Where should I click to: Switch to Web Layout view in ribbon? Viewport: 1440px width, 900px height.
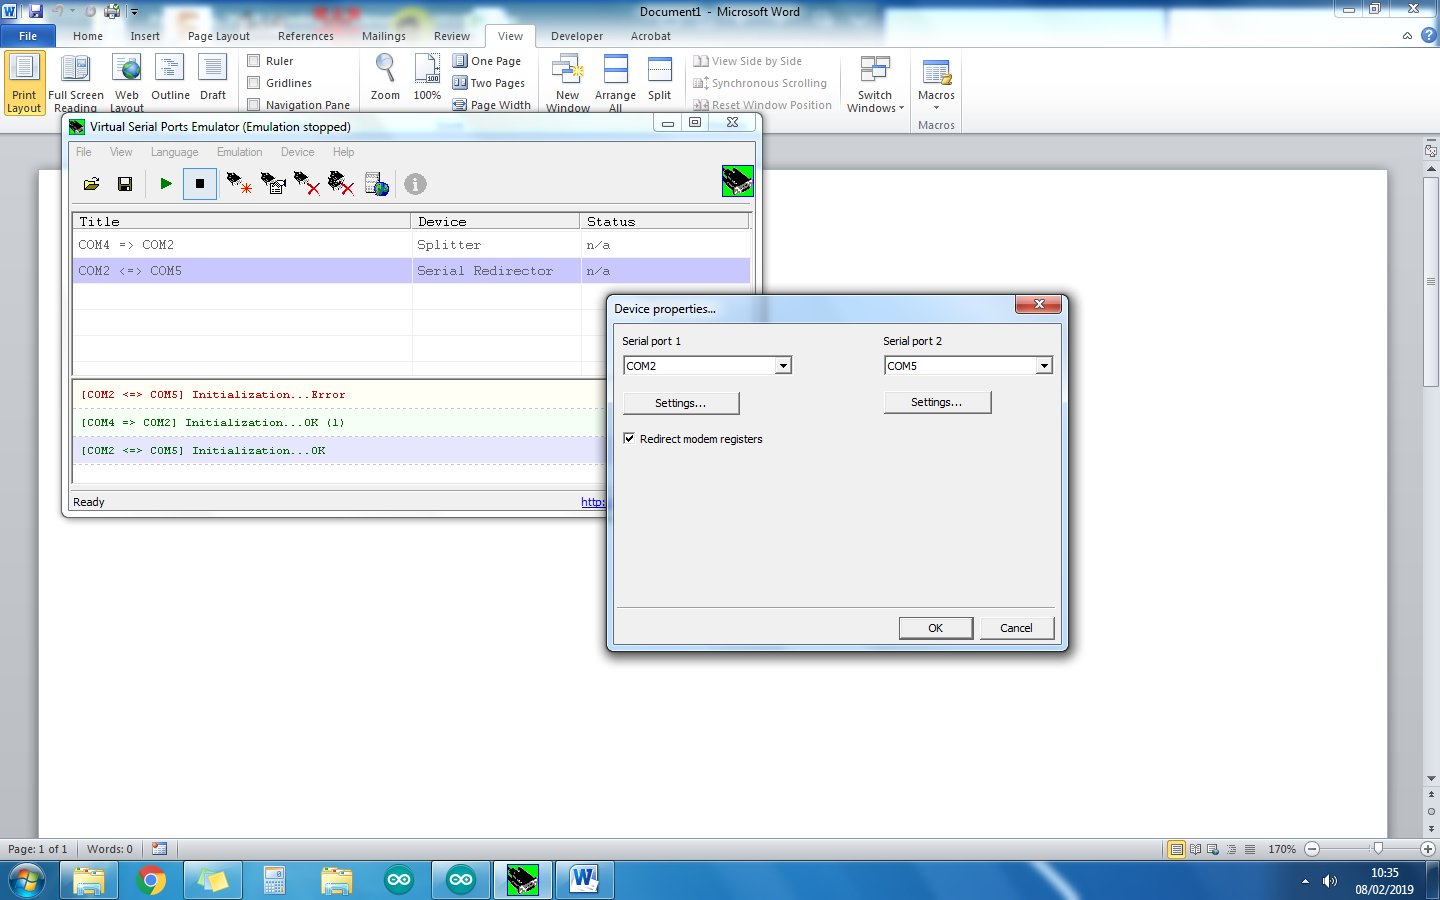[x=127, y=84]
